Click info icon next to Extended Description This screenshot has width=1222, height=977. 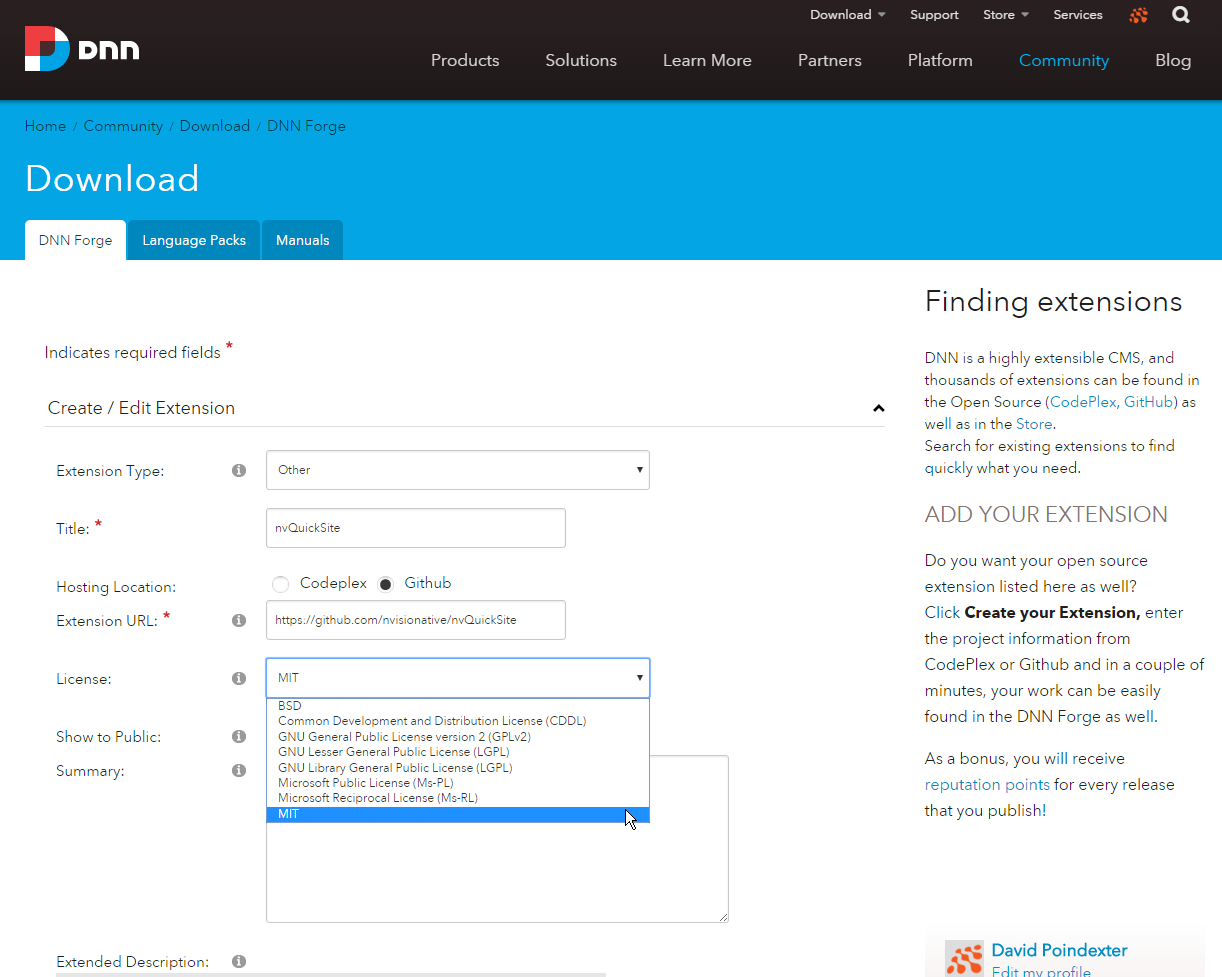click(239, 961)
